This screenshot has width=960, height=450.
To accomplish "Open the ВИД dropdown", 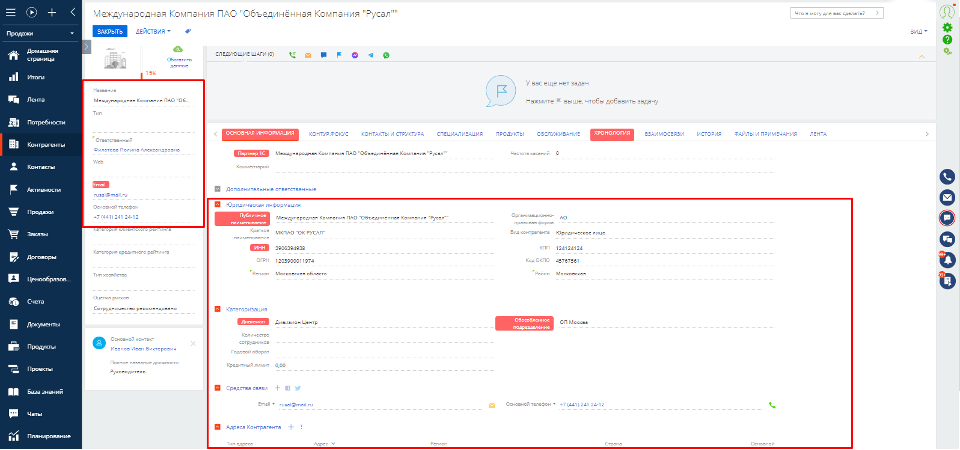I will tap(918, 31).
